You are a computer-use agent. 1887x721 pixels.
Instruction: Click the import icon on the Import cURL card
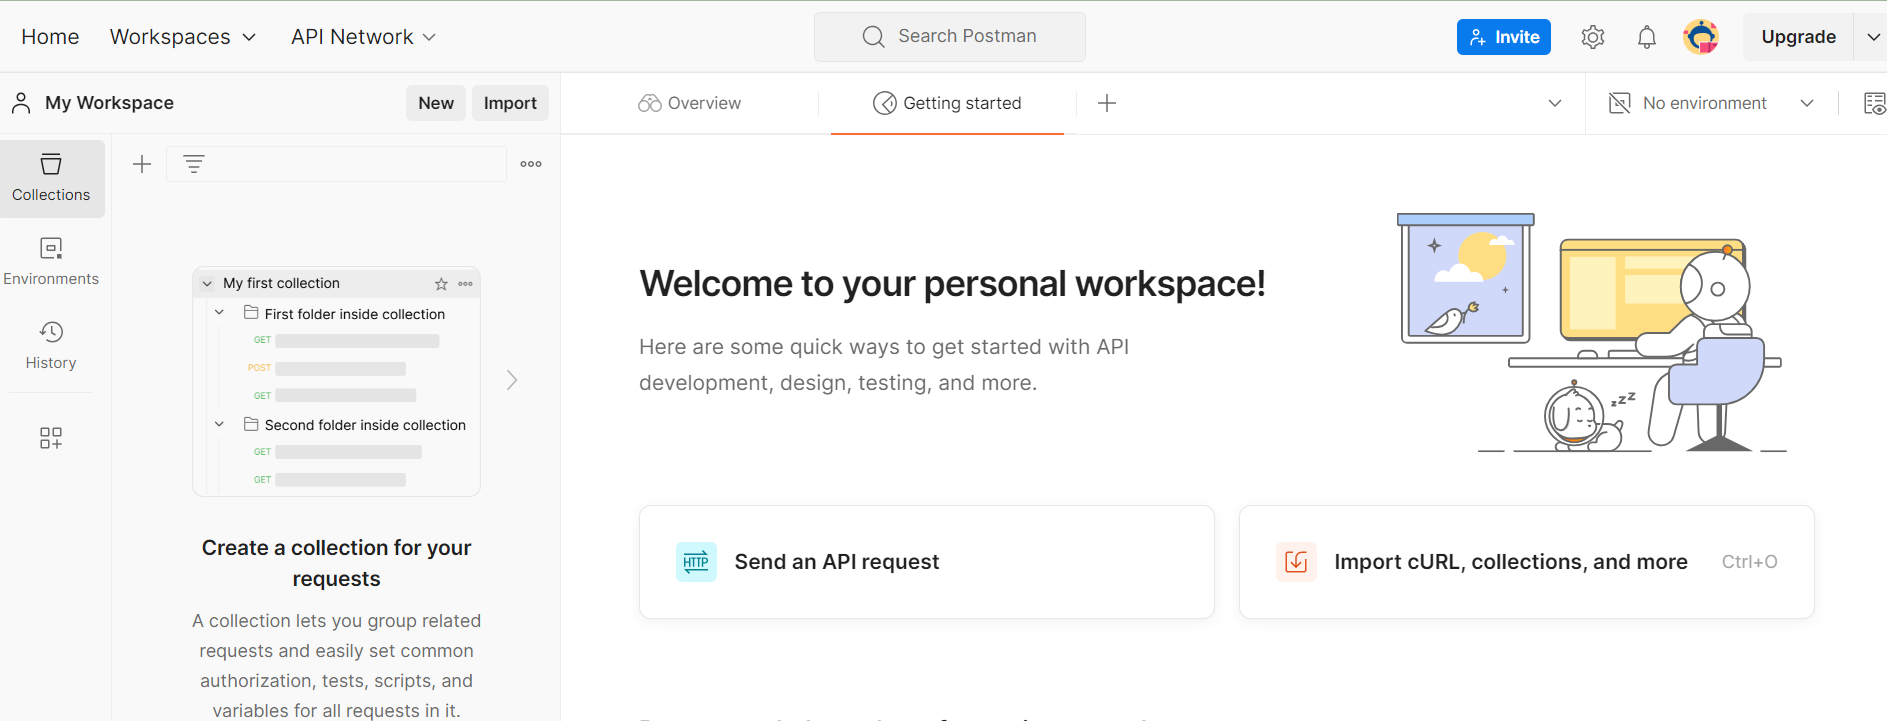[1296, 562]
